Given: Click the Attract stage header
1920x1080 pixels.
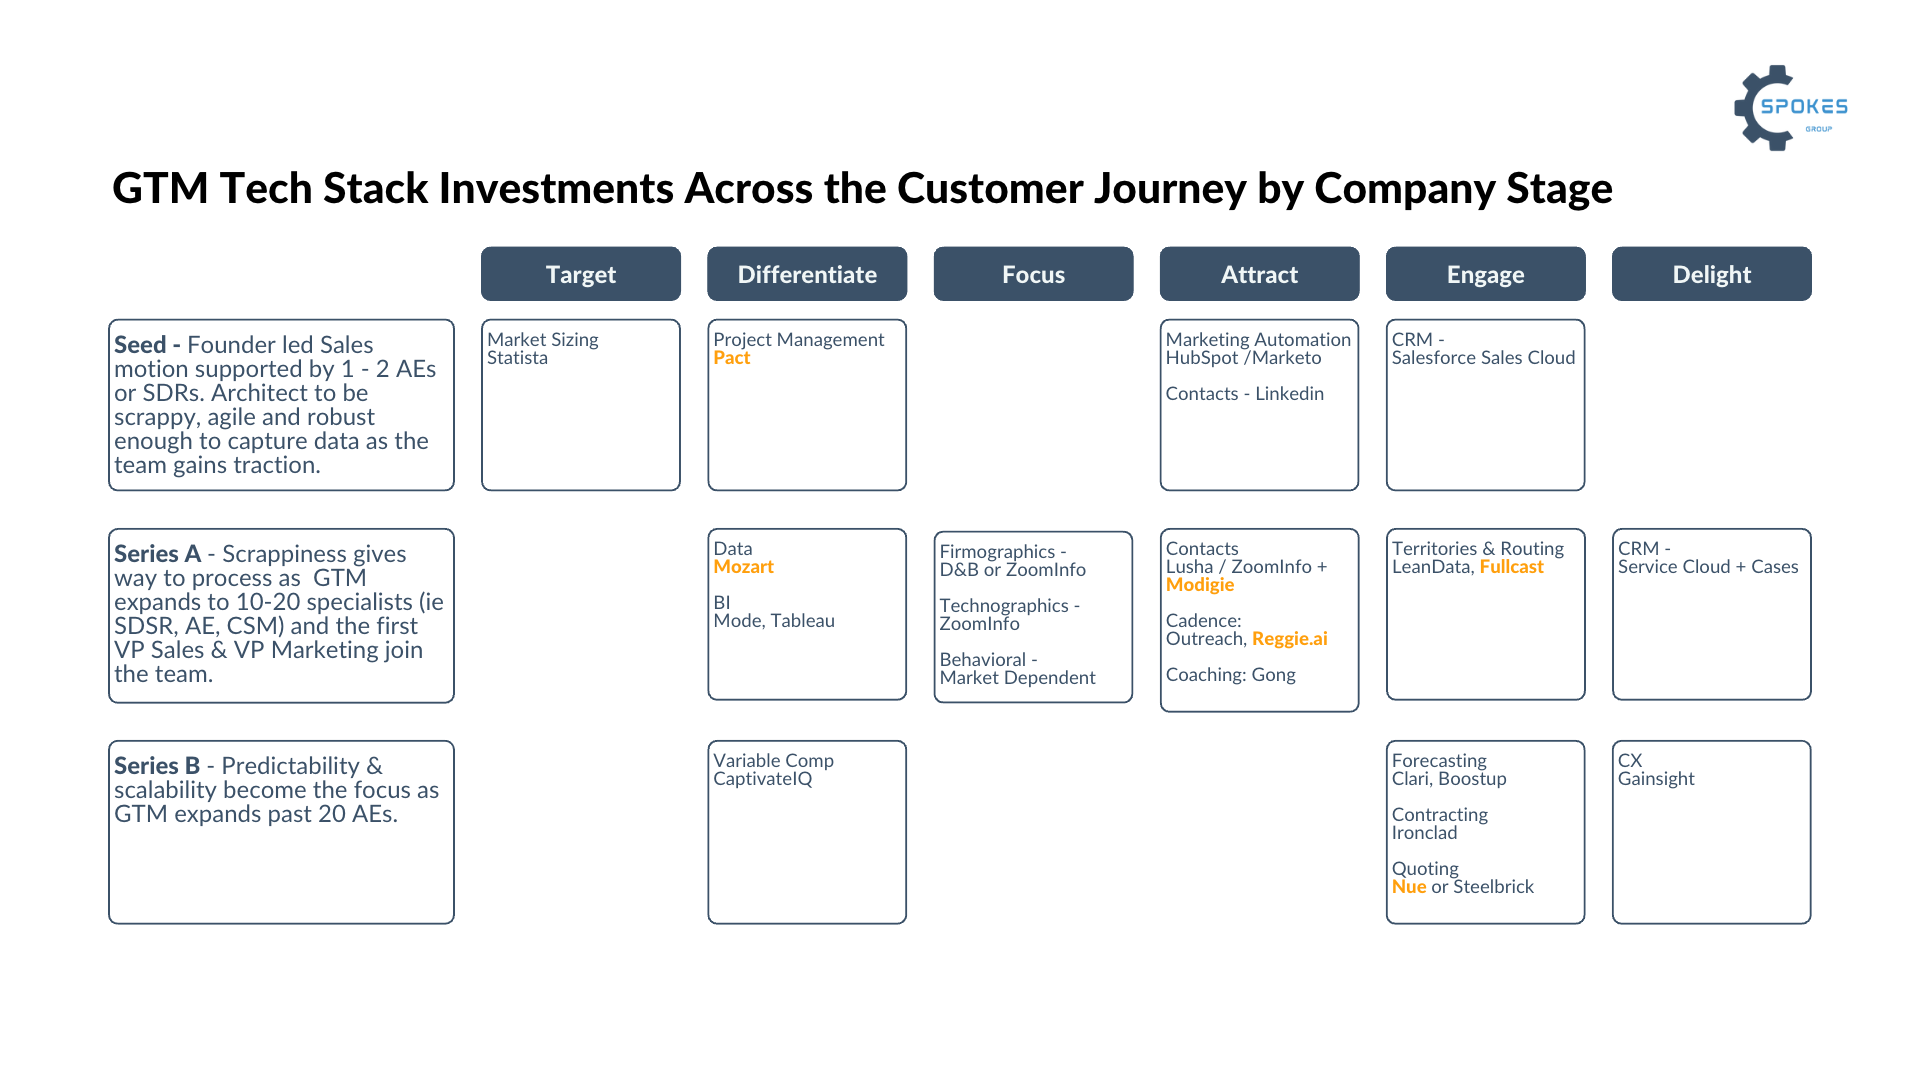Looking at the screenshot, I should tap(1259, 274).
